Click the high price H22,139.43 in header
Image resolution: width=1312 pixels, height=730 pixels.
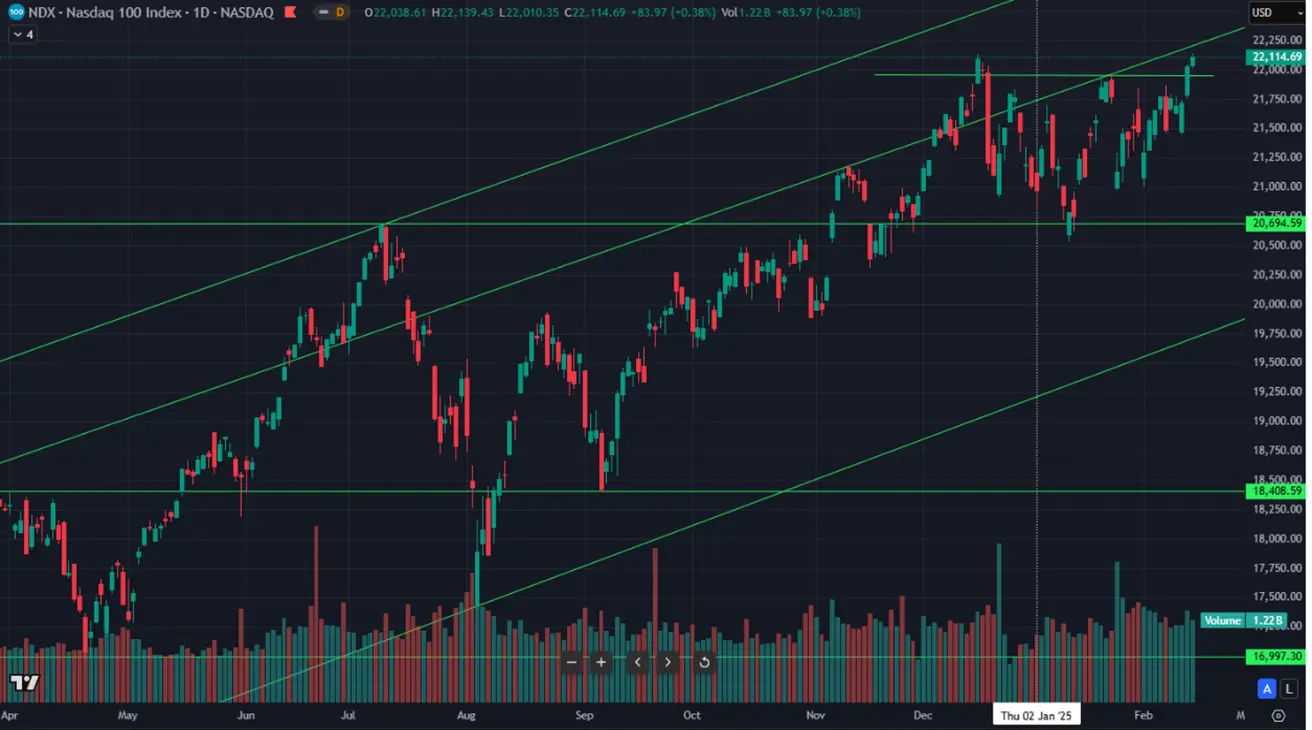464,13
